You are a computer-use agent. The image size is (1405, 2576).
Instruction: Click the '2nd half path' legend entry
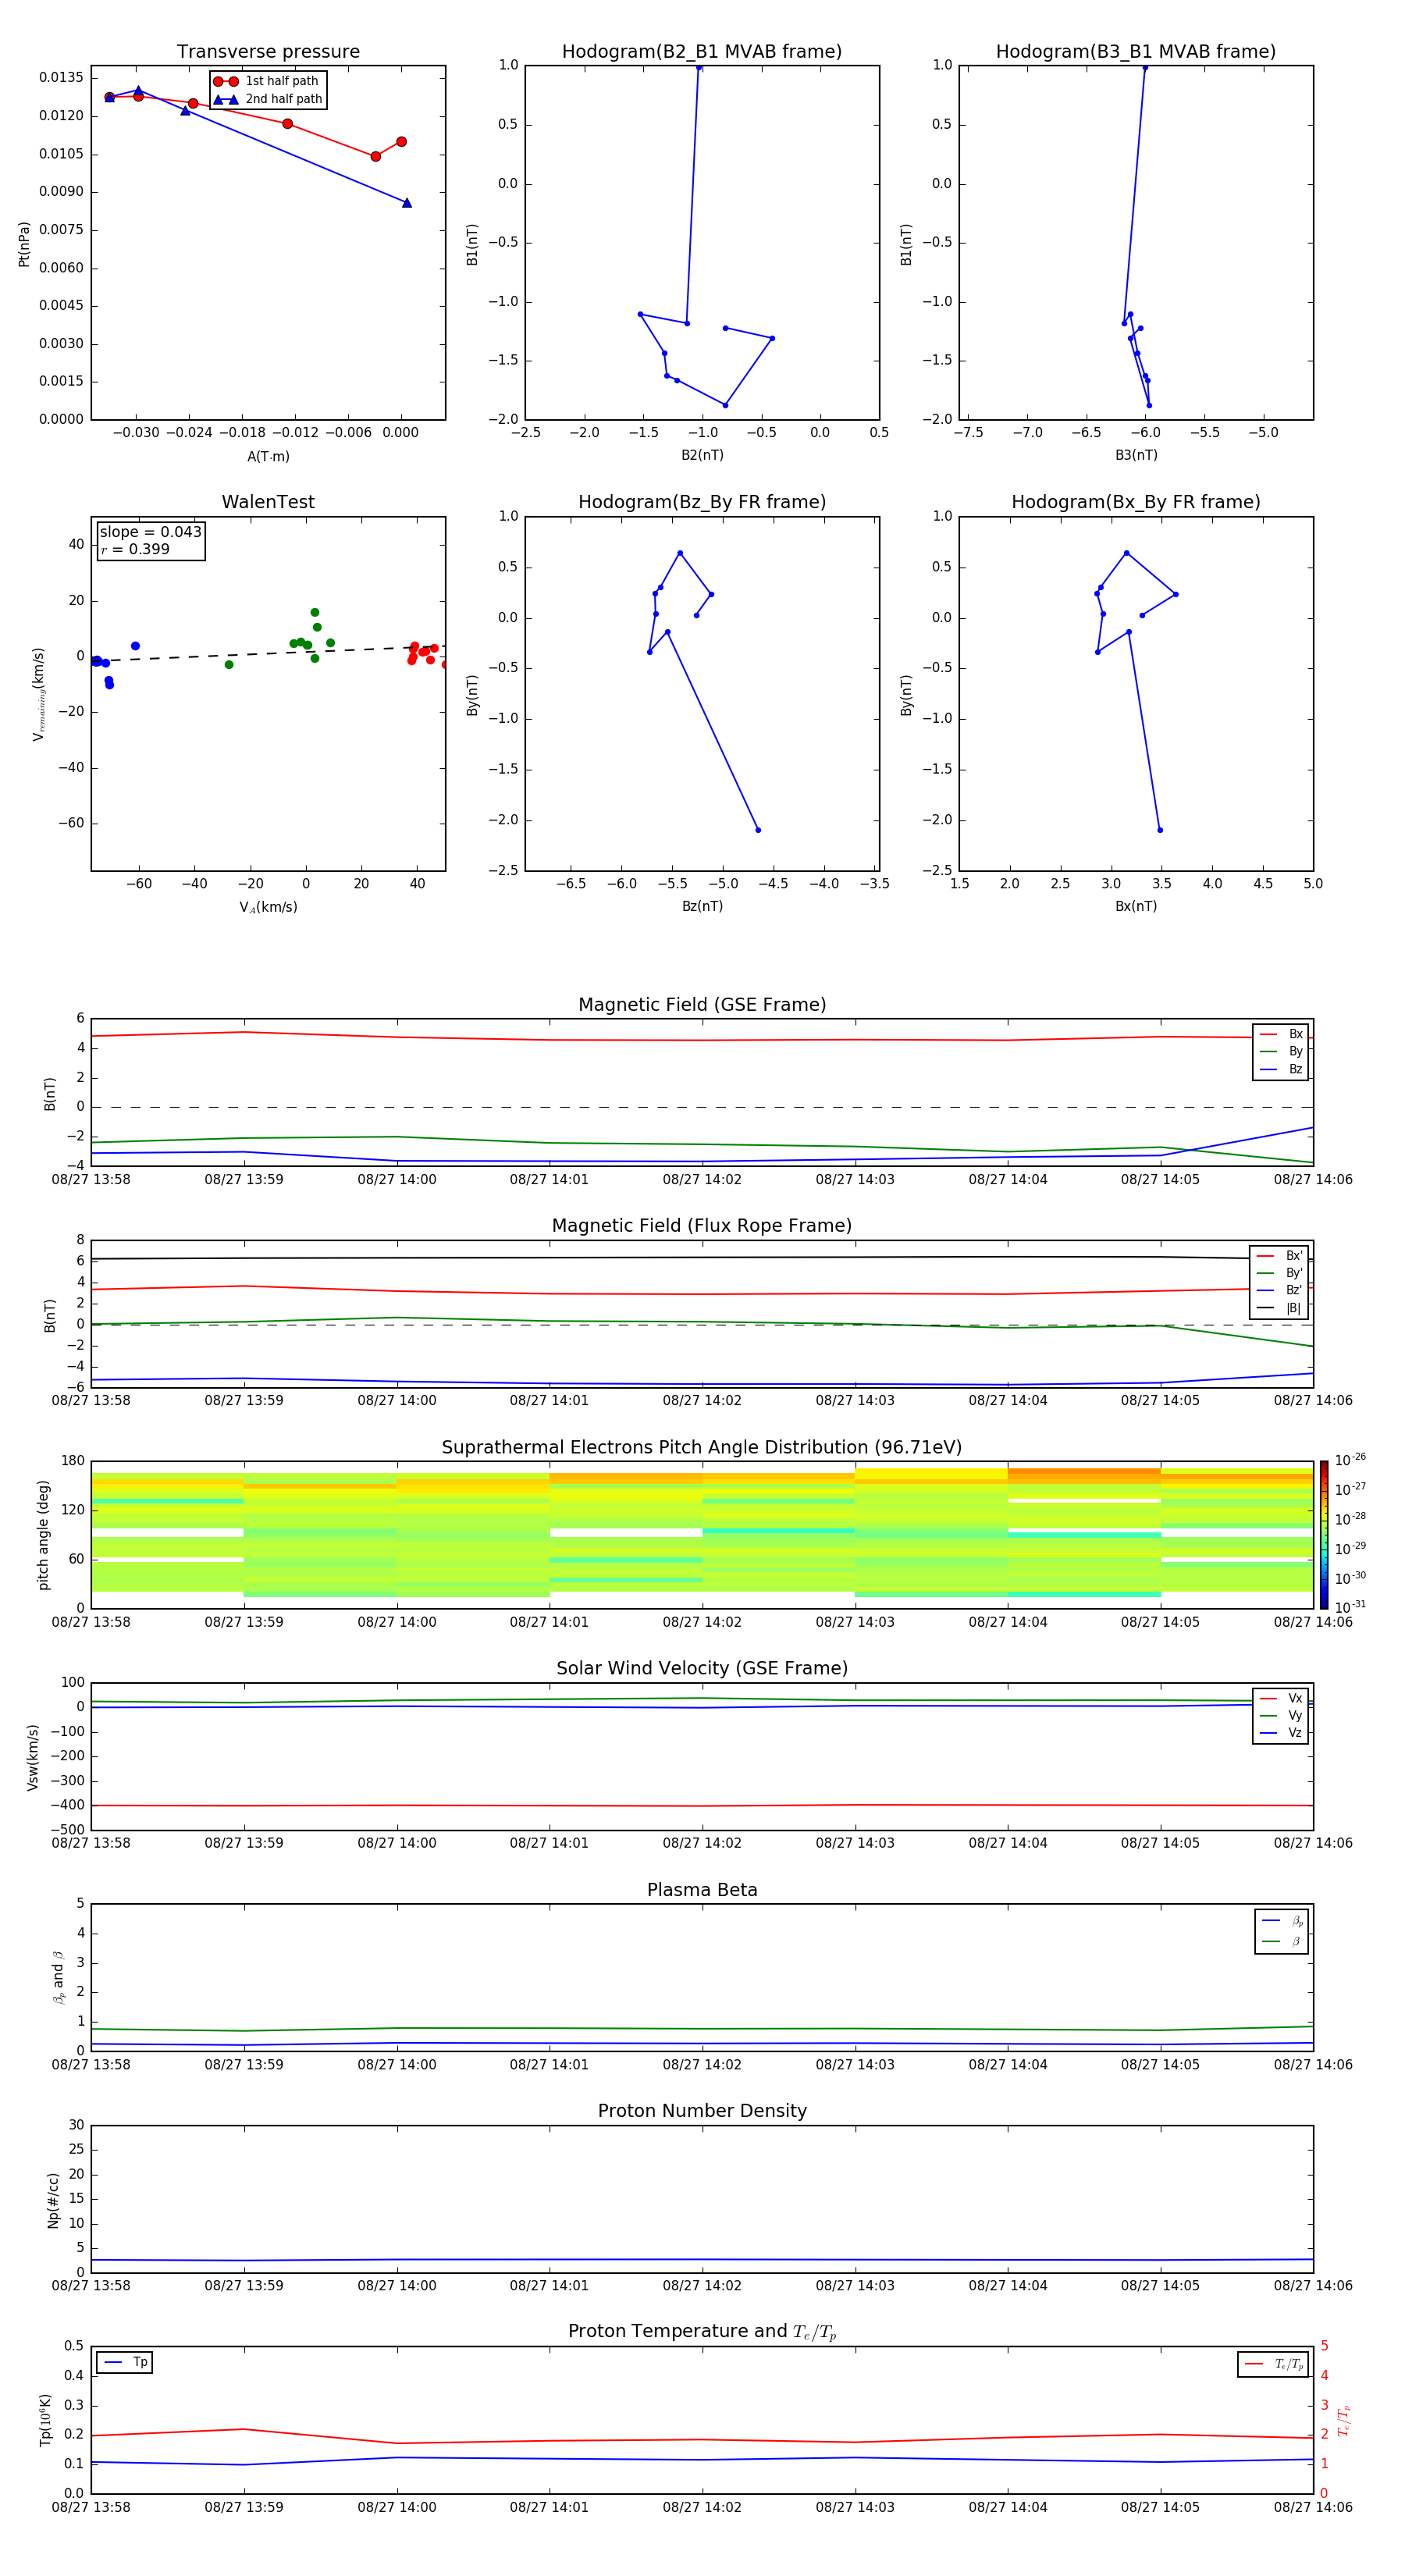[x=268, y=99]
